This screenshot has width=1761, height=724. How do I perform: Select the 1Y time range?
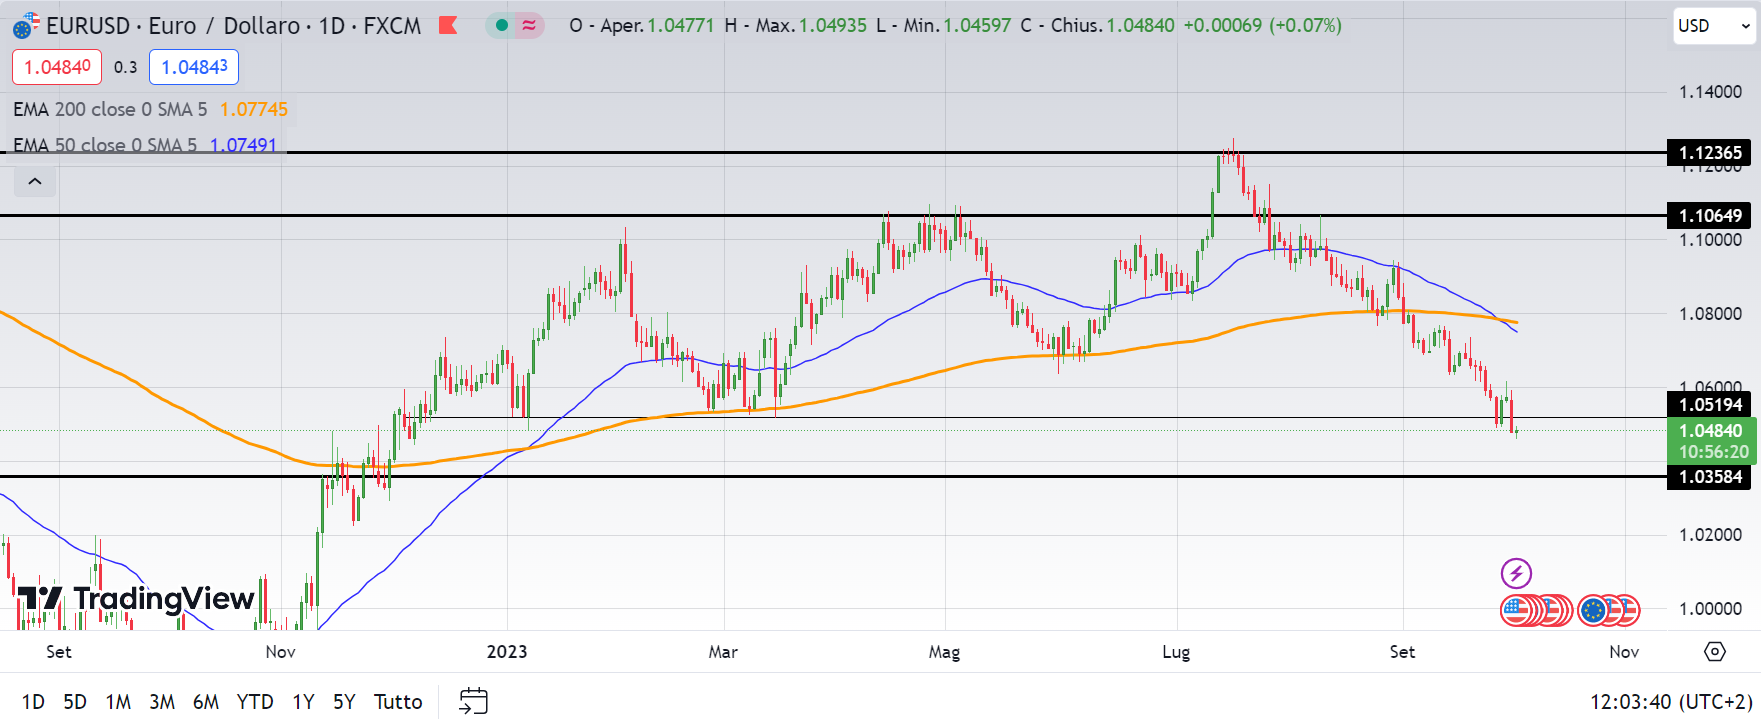click(303, 702)
